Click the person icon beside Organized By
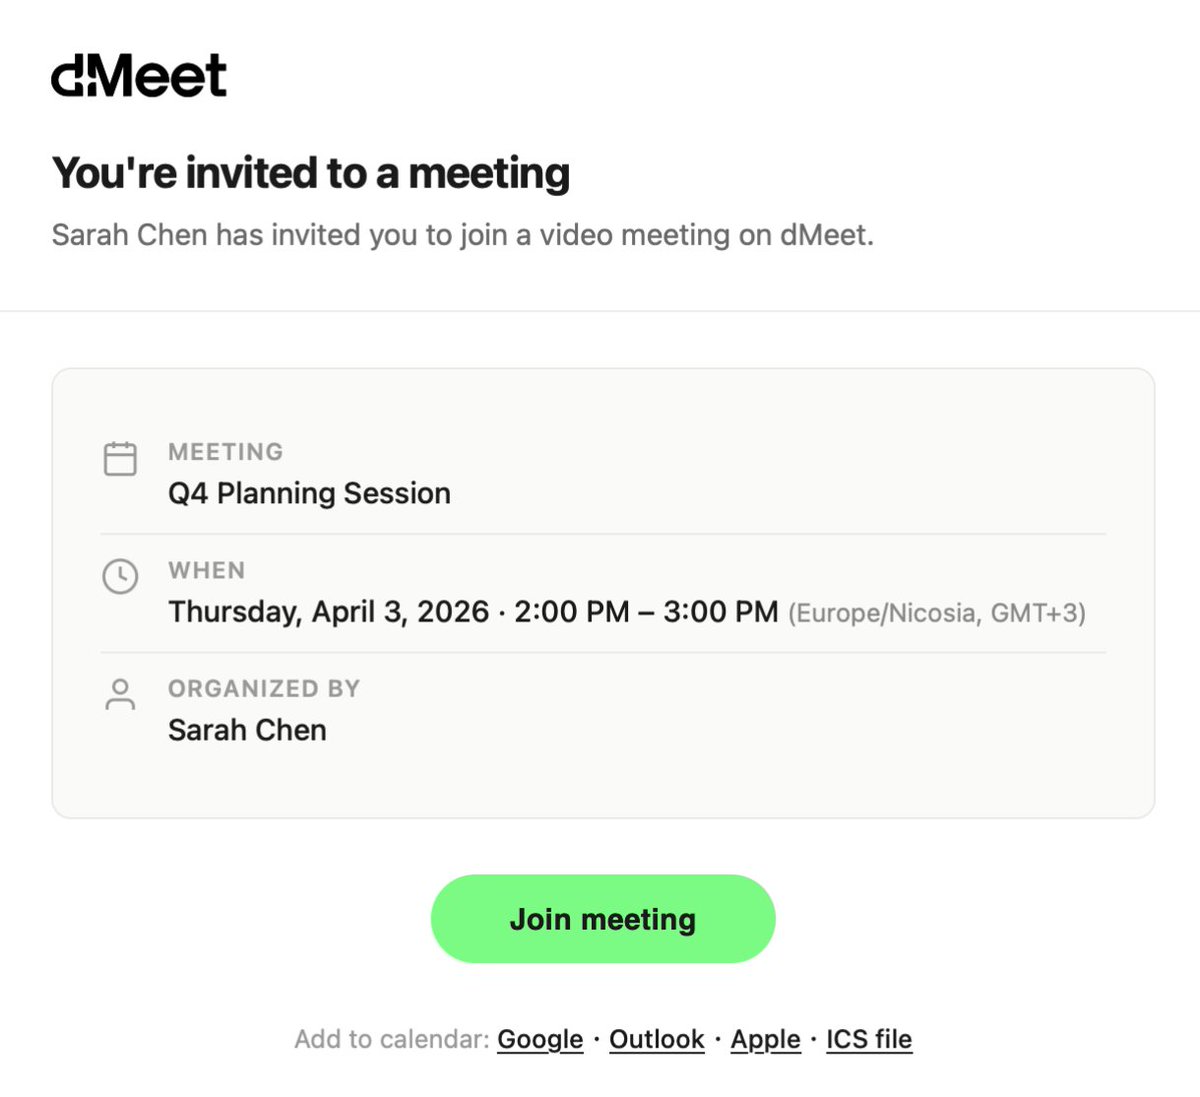The image size is (1200, 1097). [x=120, y=694]
